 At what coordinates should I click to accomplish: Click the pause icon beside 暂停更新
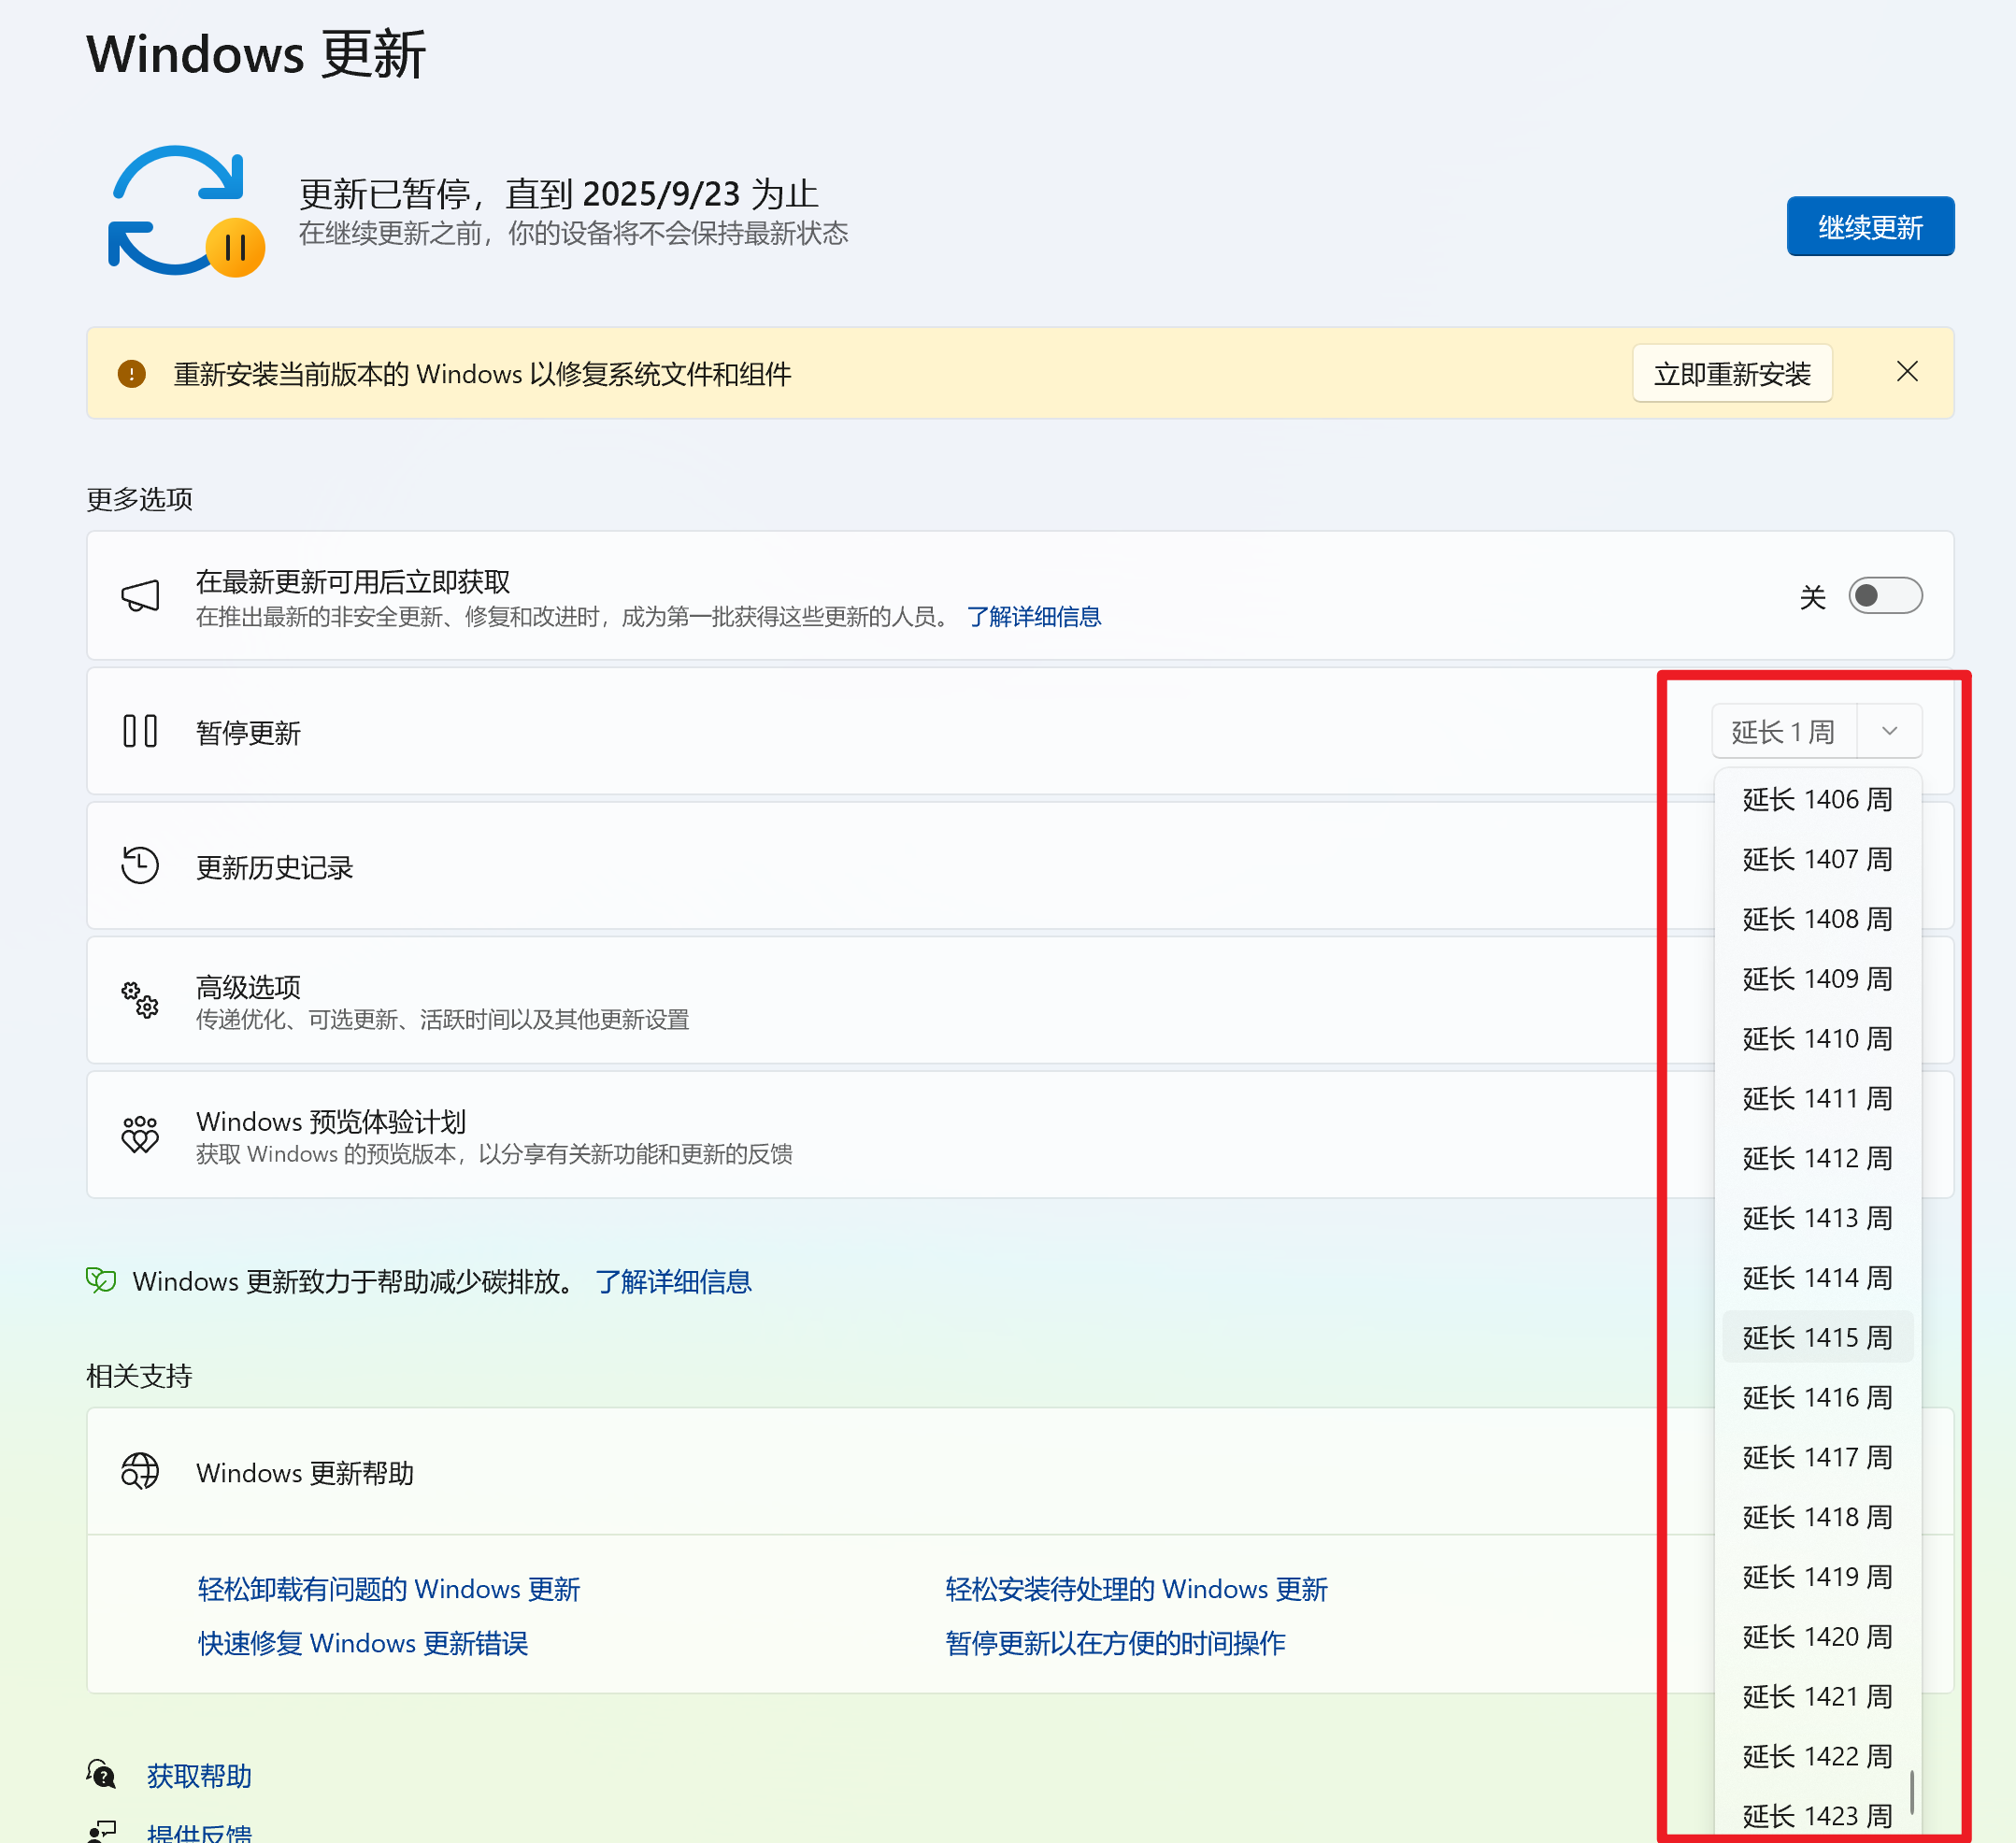(140, 731)
